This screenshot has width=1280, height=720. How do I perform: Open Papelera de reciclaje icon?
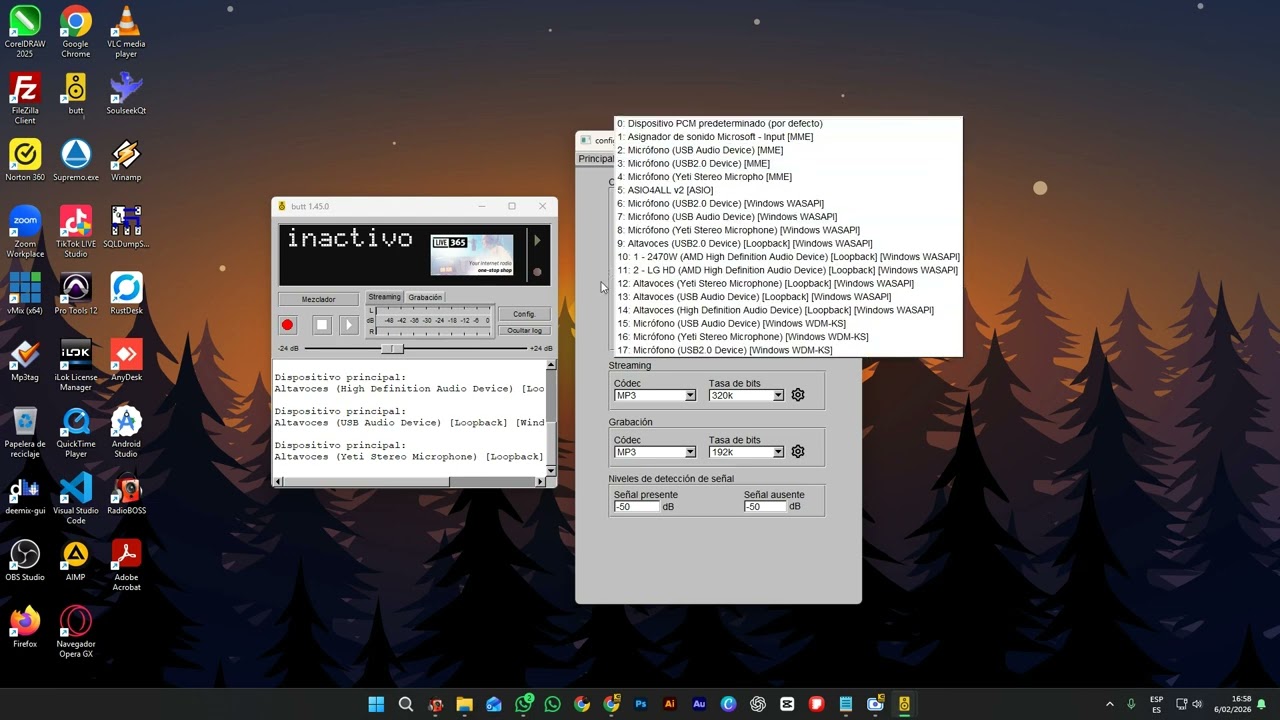click(25, 432)
